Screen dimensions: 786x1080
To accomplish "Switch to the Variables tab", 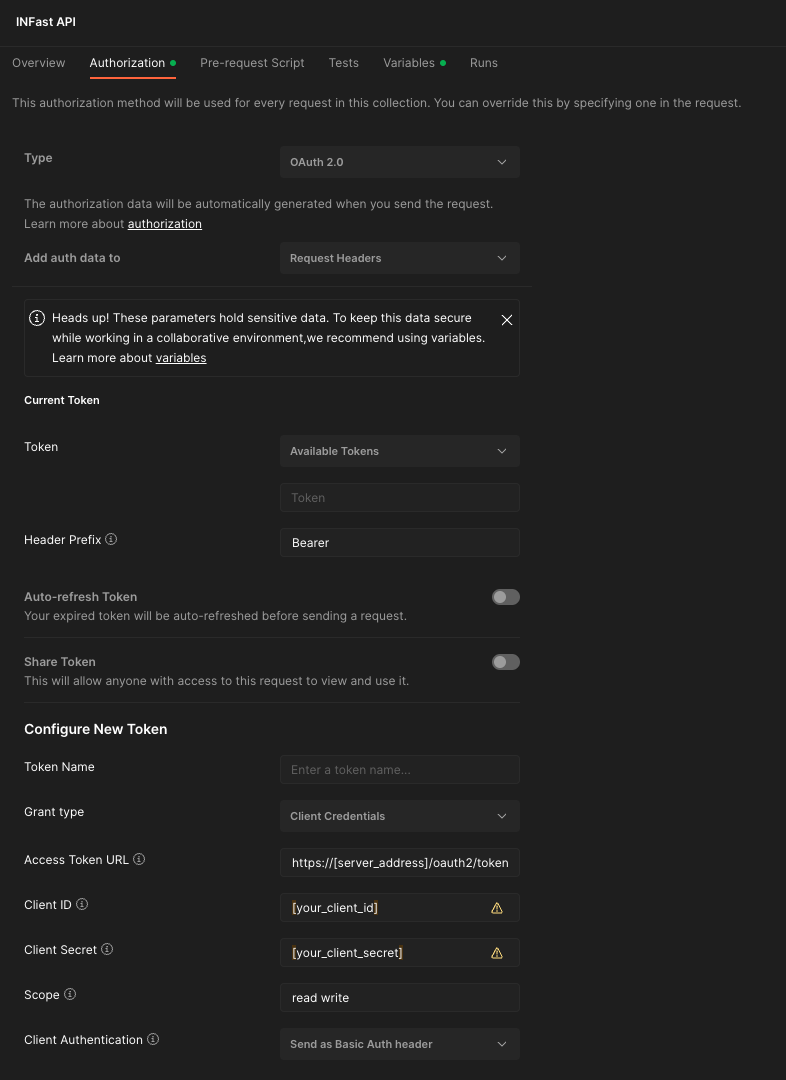I will tap(414, 63).
